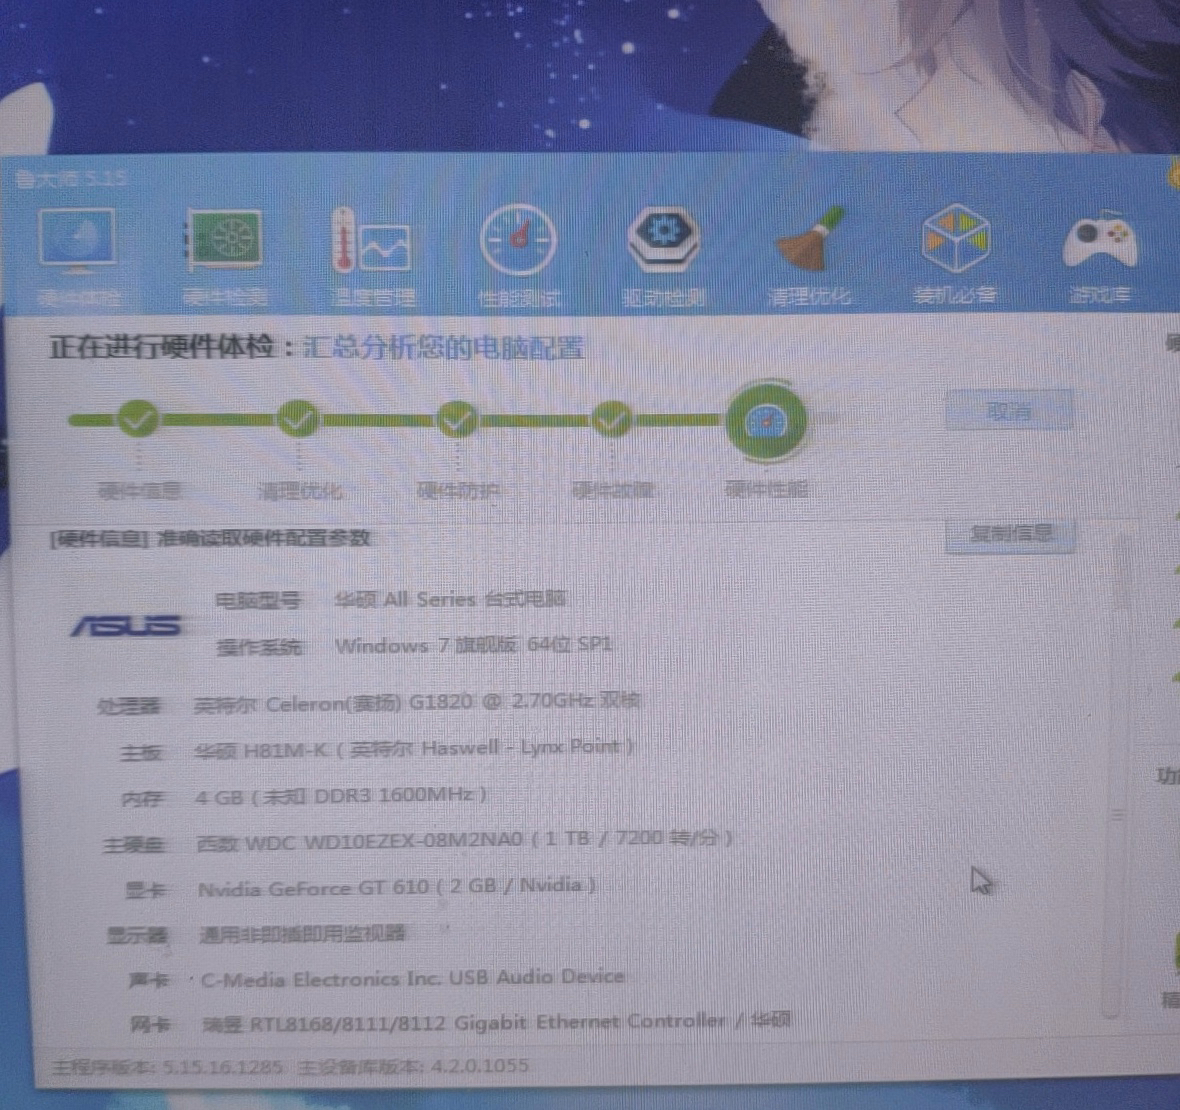Screen dimensions: 1180x1110
Task: Click the 通用非即插即用监视器 monitor entry
Action: 302,934
